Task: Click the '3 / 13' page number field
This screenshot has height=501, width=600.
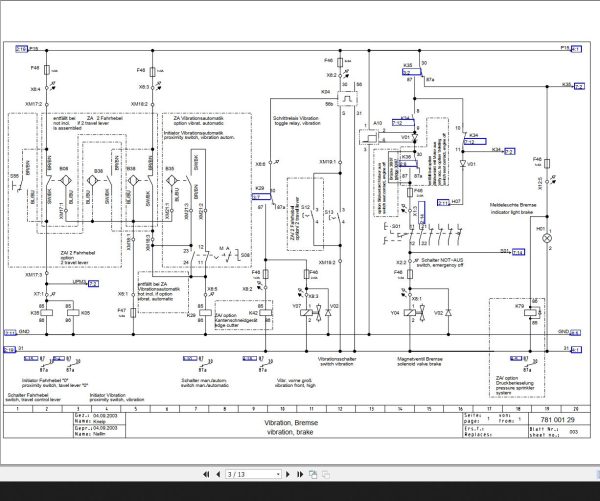Action: coord(251,474)
